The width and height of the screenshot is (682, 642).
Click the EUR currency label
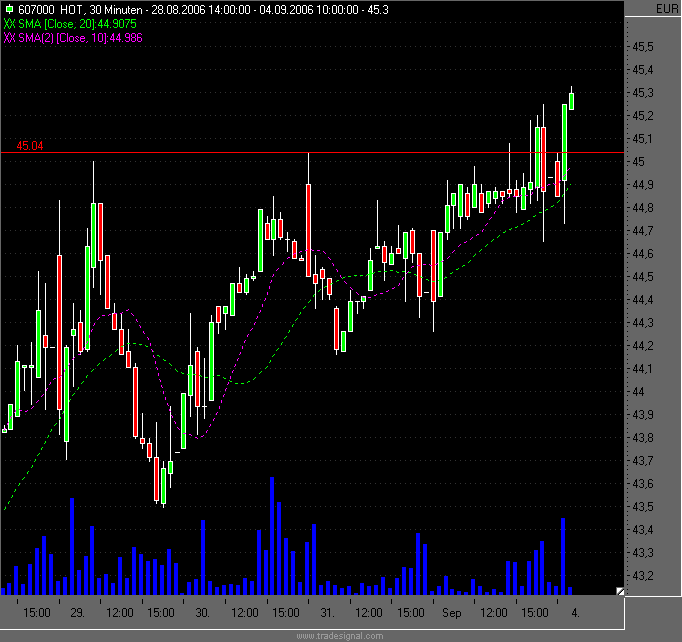[x=667, y=9]
